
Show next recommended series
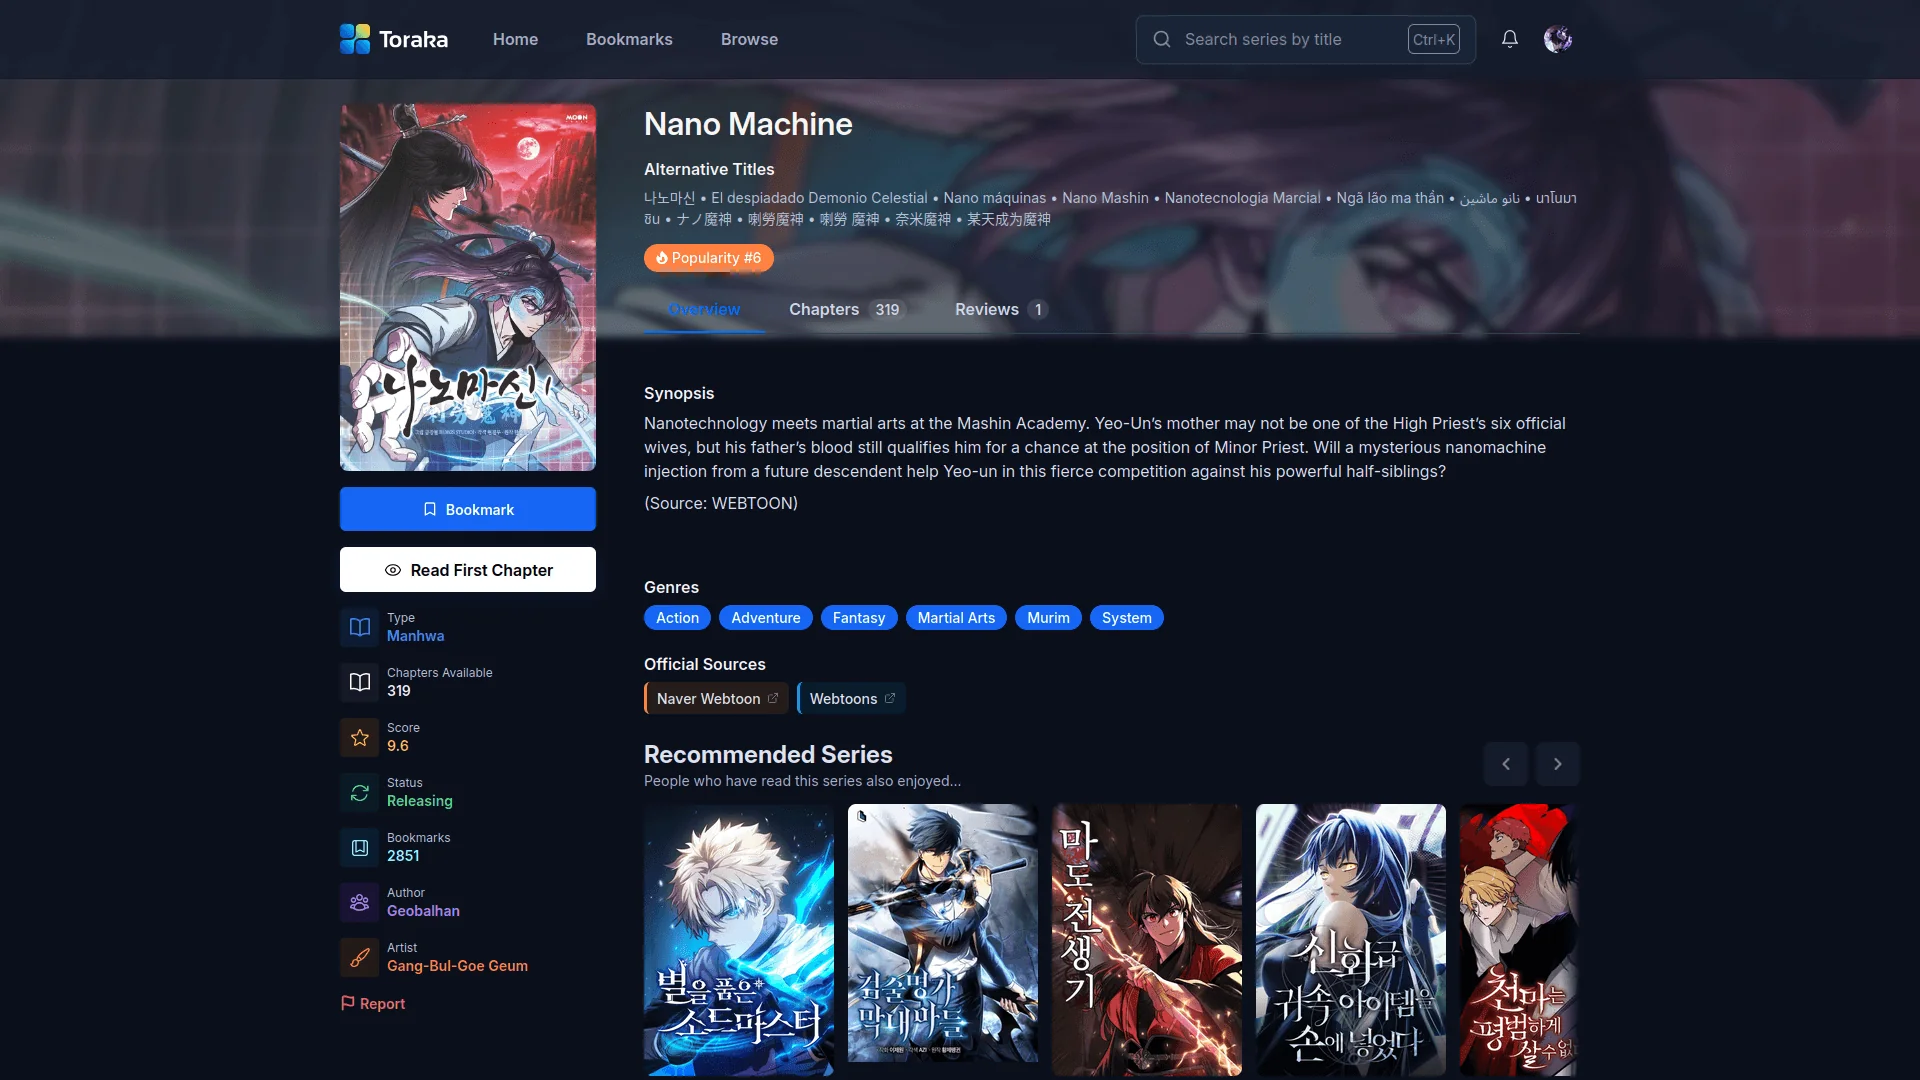click(x=1558, y=764)
